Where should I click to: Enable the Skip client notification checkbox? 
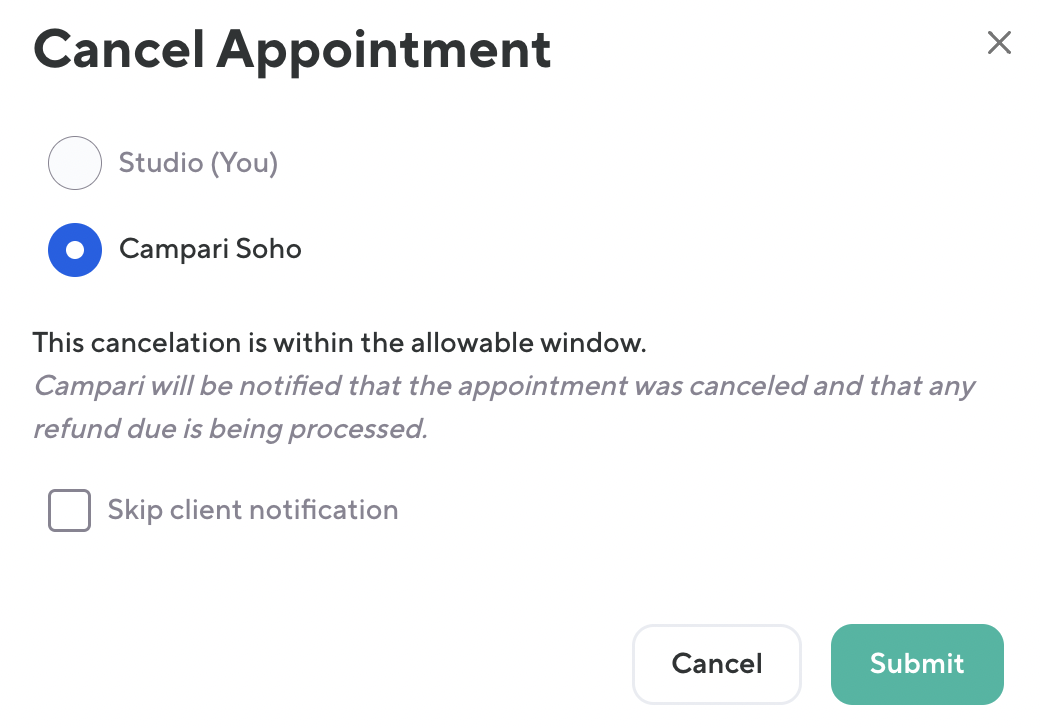pyautogui.click(x=70, y=510)
